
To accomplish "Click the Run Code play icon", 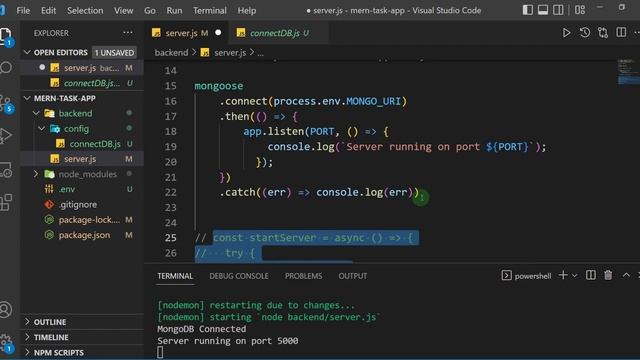I will pyautogui.click(x=566, y=33).
